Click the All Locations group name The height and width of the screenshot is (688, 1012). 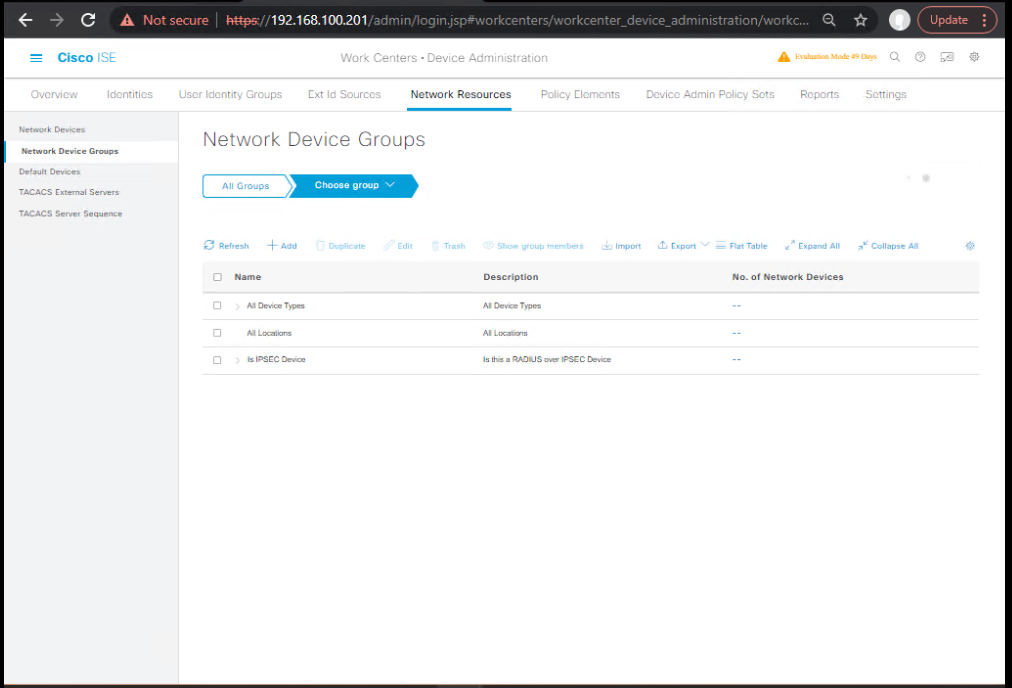[269, 333]
